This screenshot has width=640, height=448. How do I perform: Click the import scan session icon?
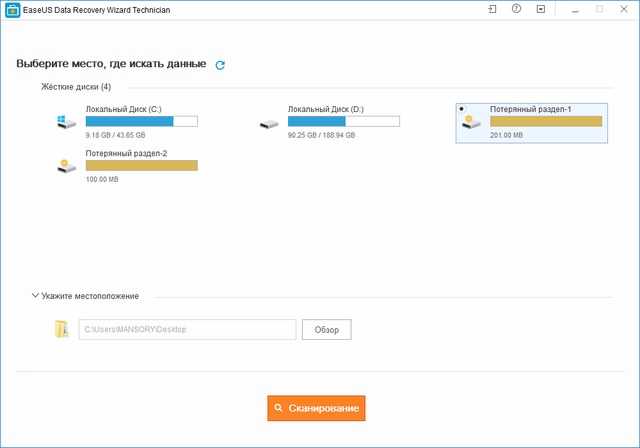tap(491, 9)
